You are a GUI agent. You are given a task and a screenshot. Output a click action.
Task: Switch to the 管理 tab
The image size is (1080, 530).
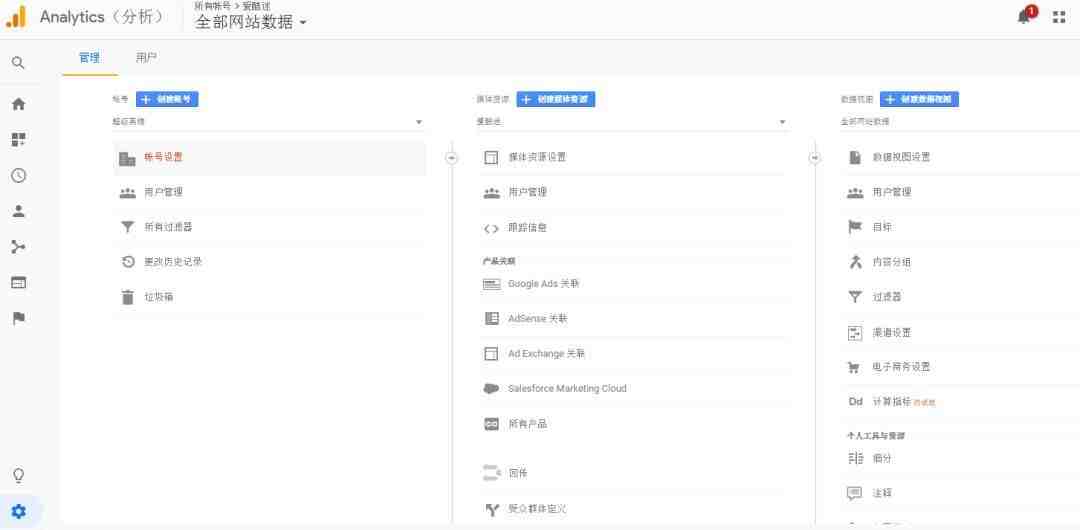coord(90,58)
